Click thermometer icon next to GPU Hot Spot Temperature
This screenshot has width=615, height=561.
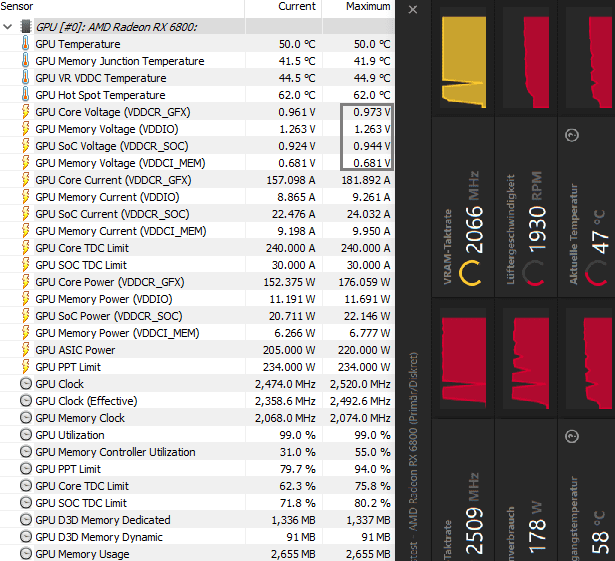point(25,95)
